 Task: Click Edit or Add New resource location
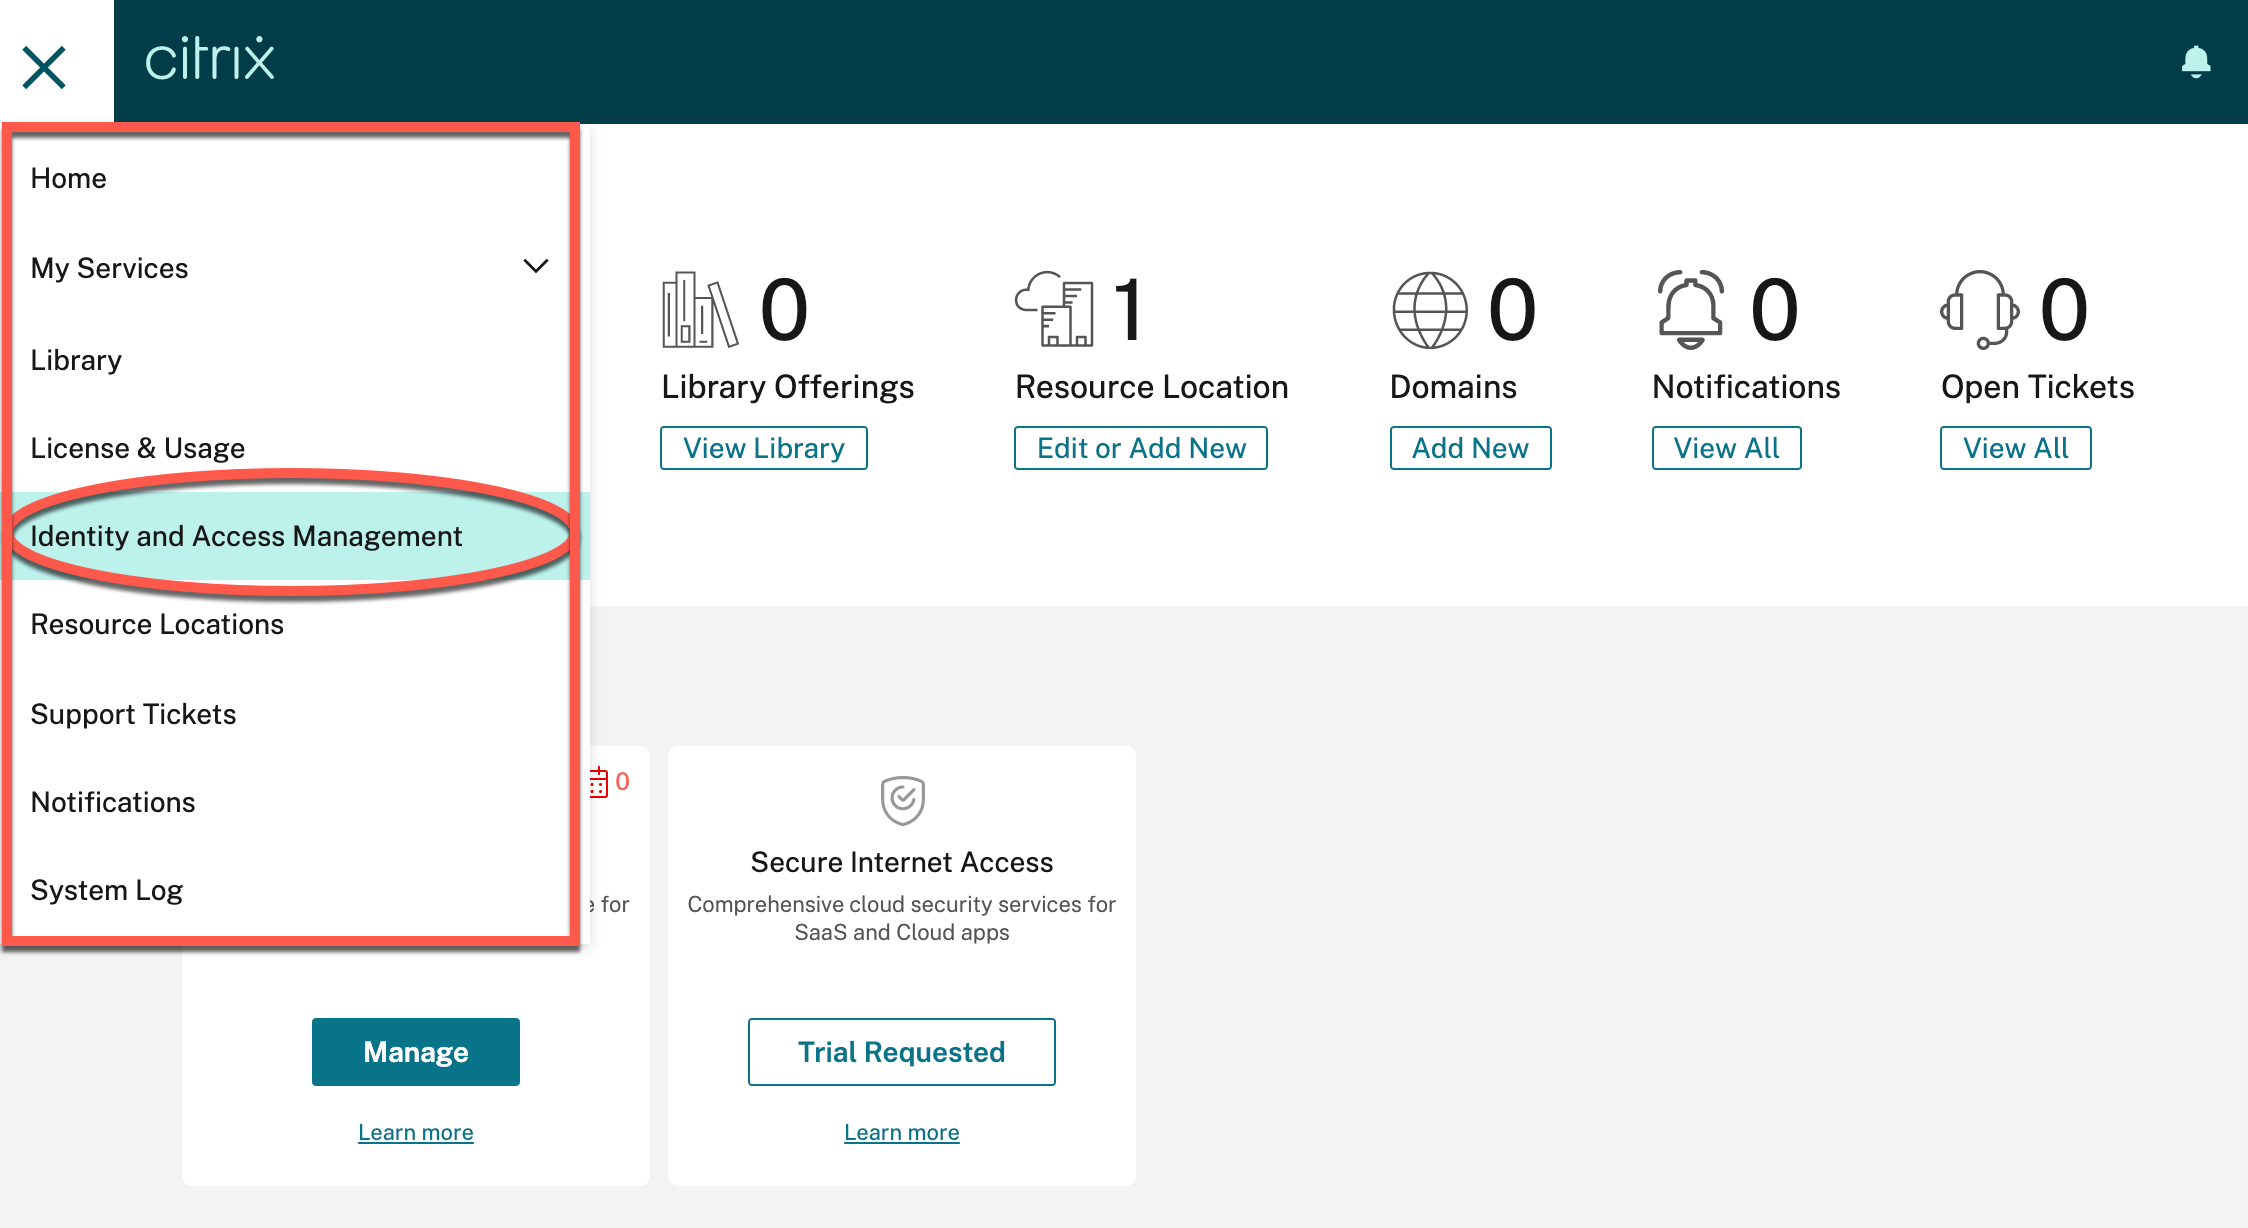(x=1141, y=448)
